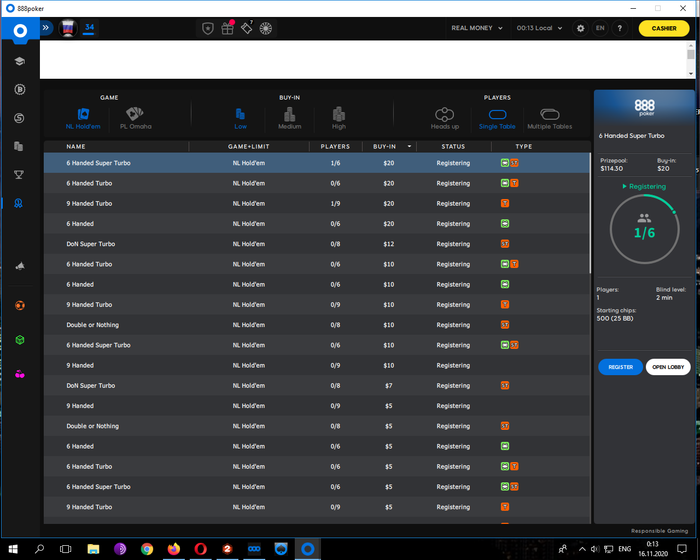Image resolution: width=700 pixels, height=560 pixels.
Task: Expand the 00:13 Local time dropdown
Action: click(x=539, y=28)
